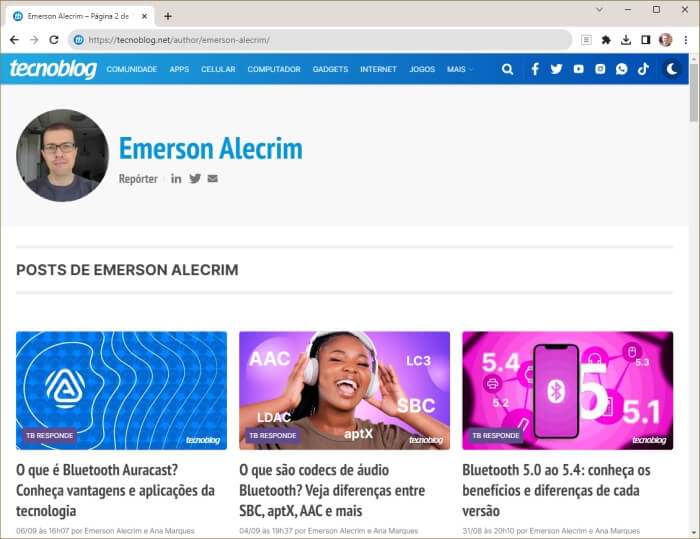Open Bluetooth 5.0 to 5.4 article thumbnail
Screen dimensions: 700x539
tap(568, 390)
